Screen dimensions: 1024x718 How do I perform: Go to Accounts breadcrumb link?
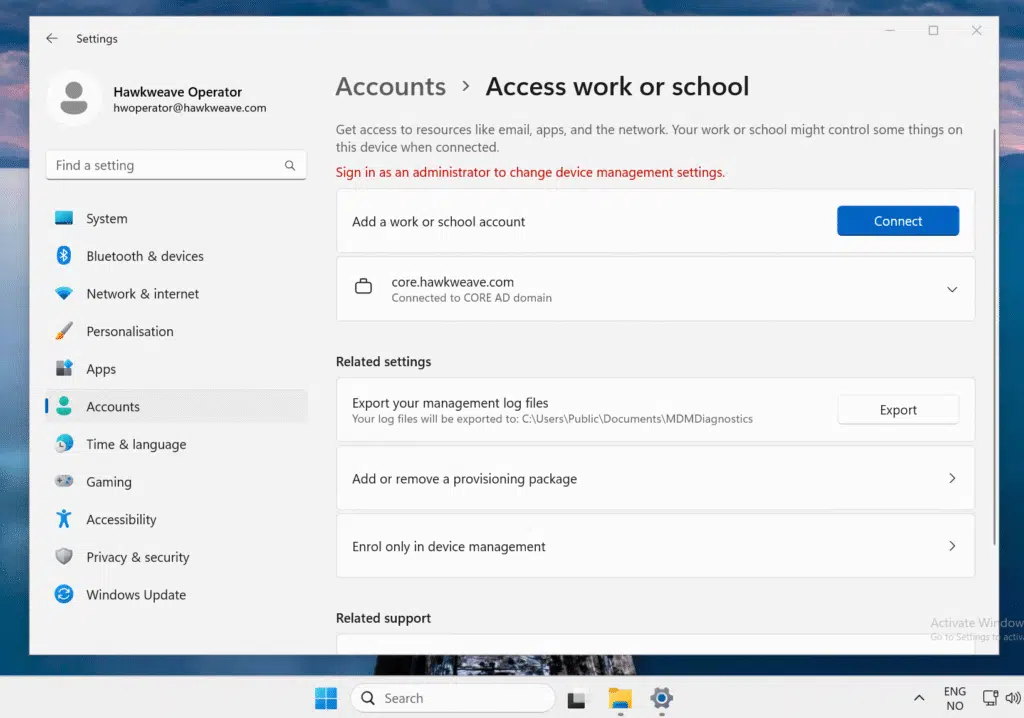point(390,87)
